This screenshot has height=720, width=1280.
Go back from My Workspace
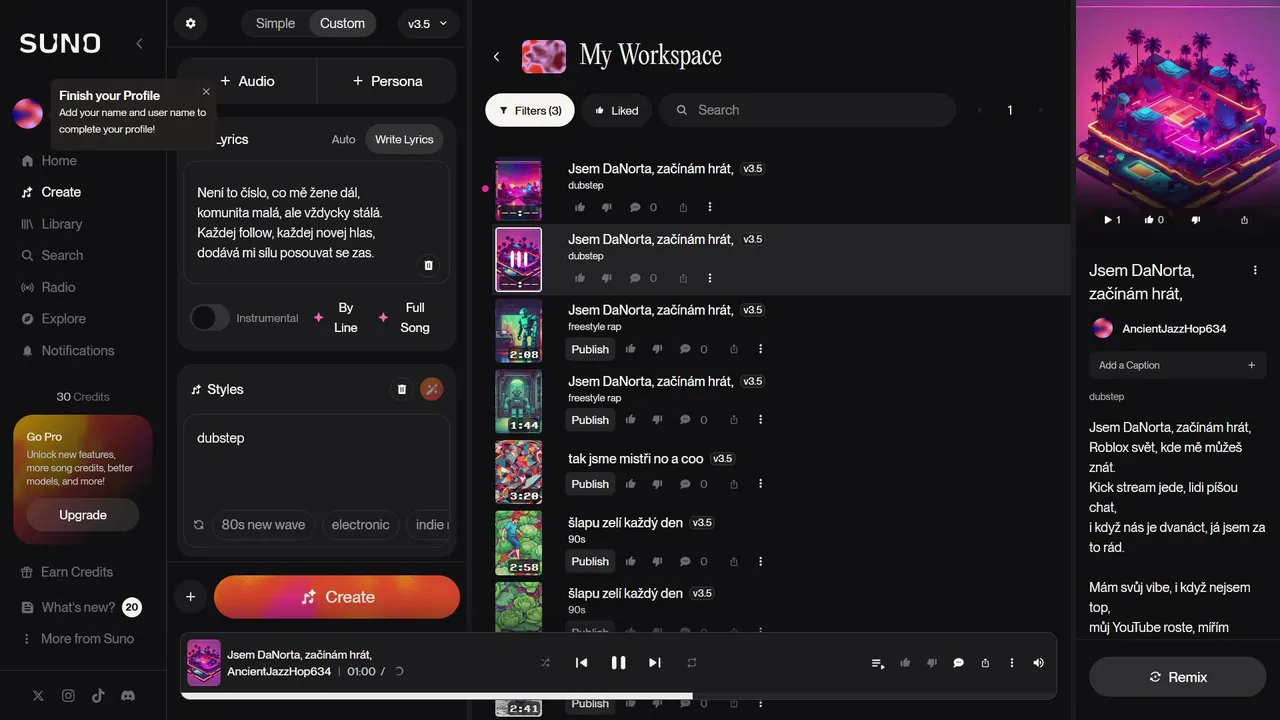pyautogui.click(x=497, y=57)
